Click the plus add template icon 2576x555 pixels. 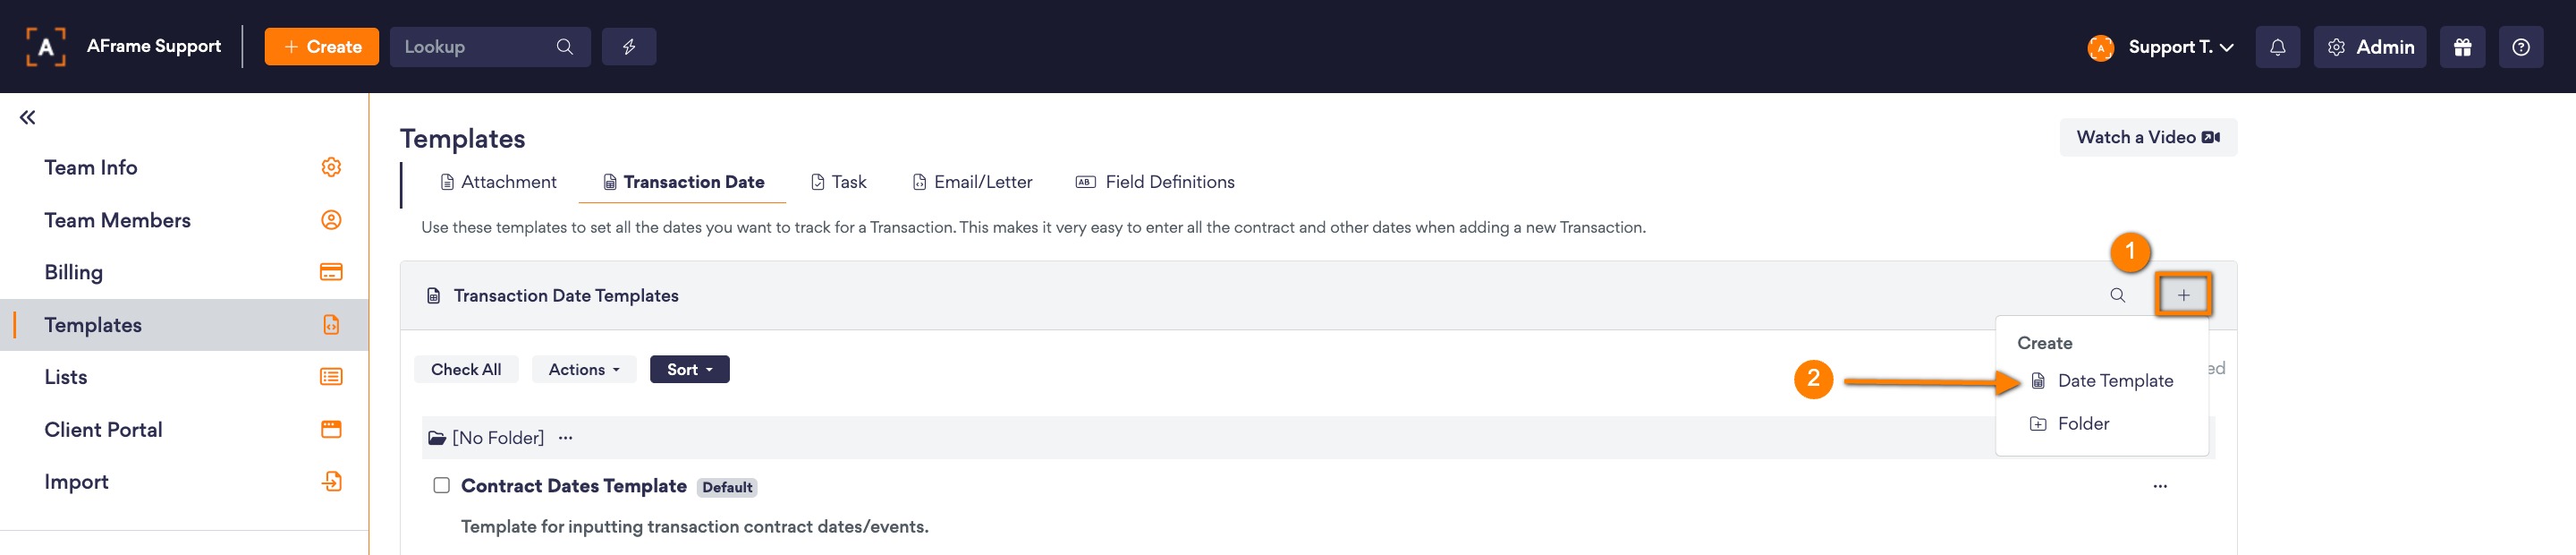pos(2183,295)
